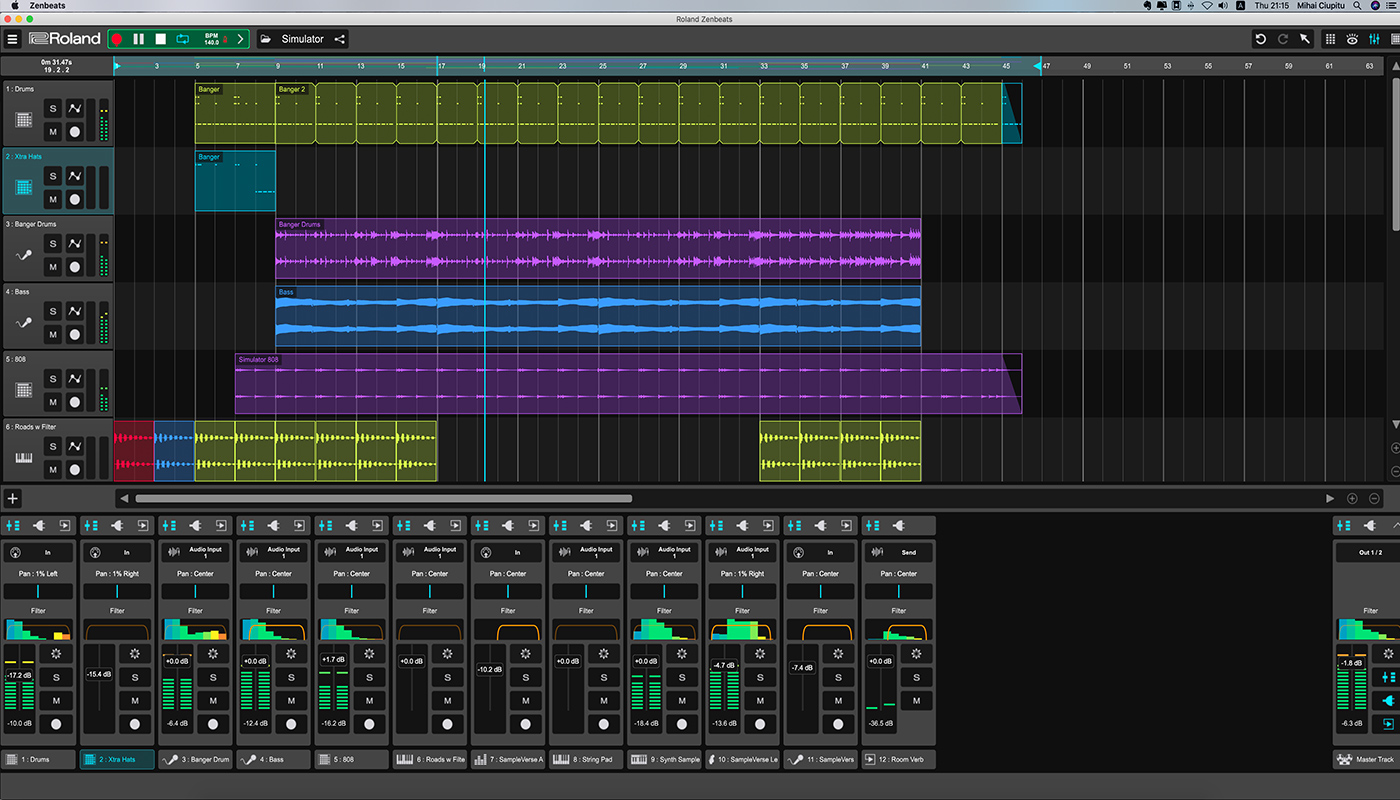The width and height of the screenshot is (1400, 800).
Task: Expand the transport bar chevron arrow
Action: (240, 39)
